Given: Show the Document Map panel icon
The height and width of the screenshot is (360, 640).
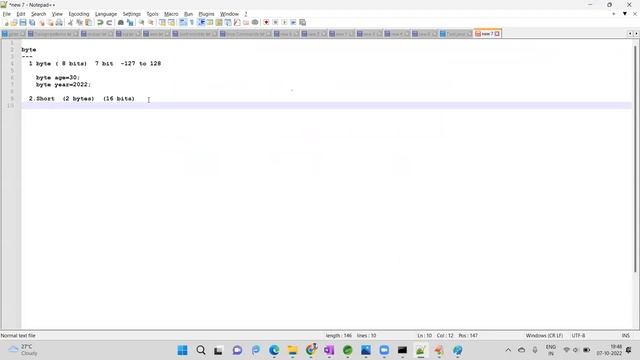Looking at the screenshot, I should [x=219, y=22].
